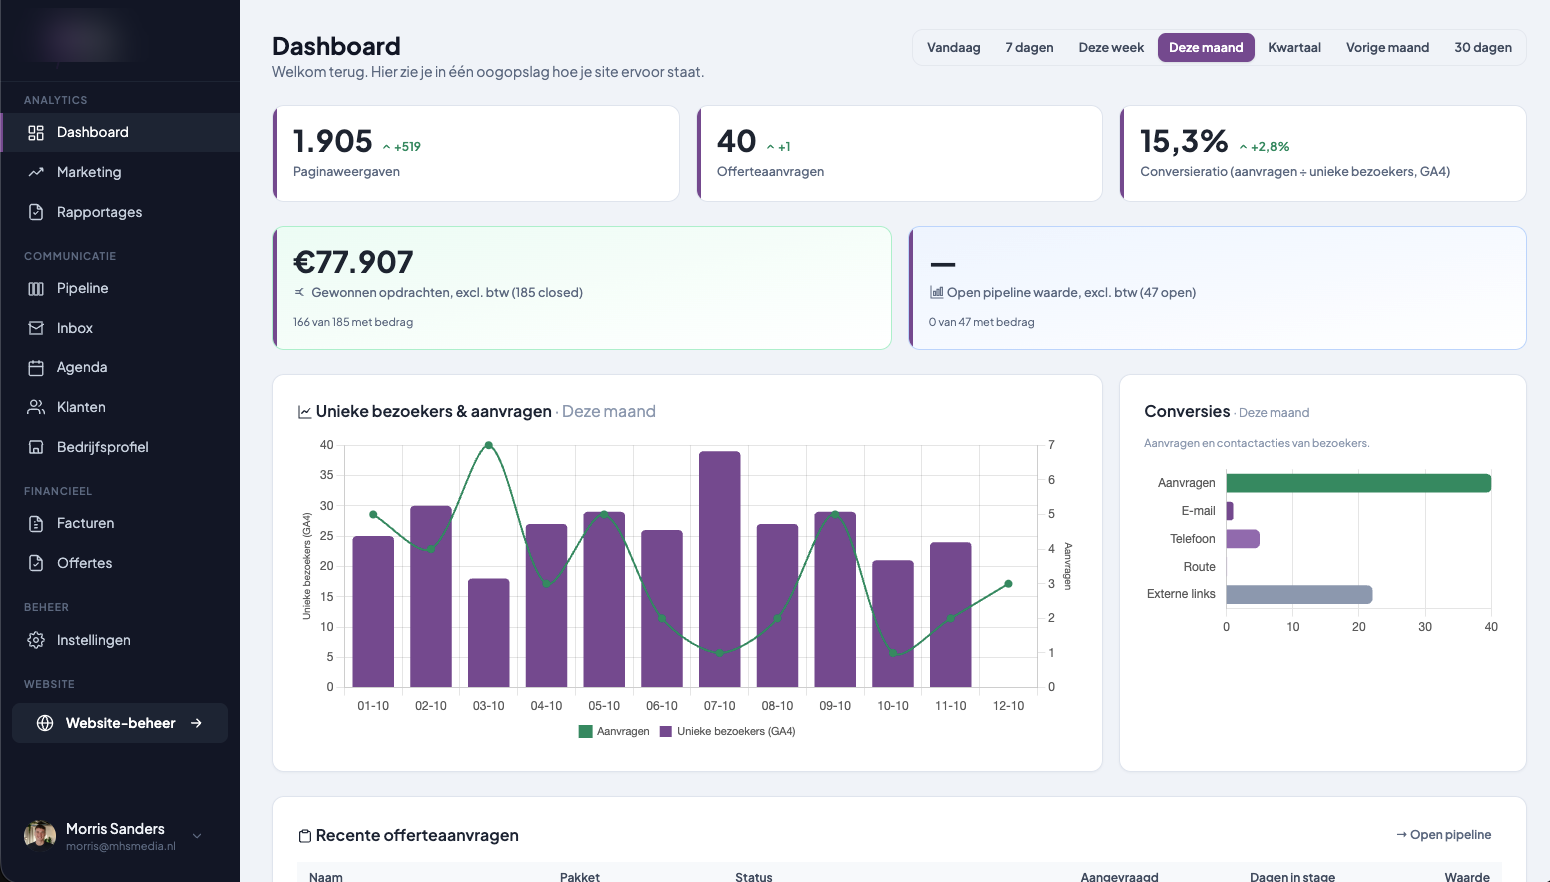Toggle the Unieke bezoekers (GA4) legend swatch
Screen dimensions: 1550x882
(666, 732)
